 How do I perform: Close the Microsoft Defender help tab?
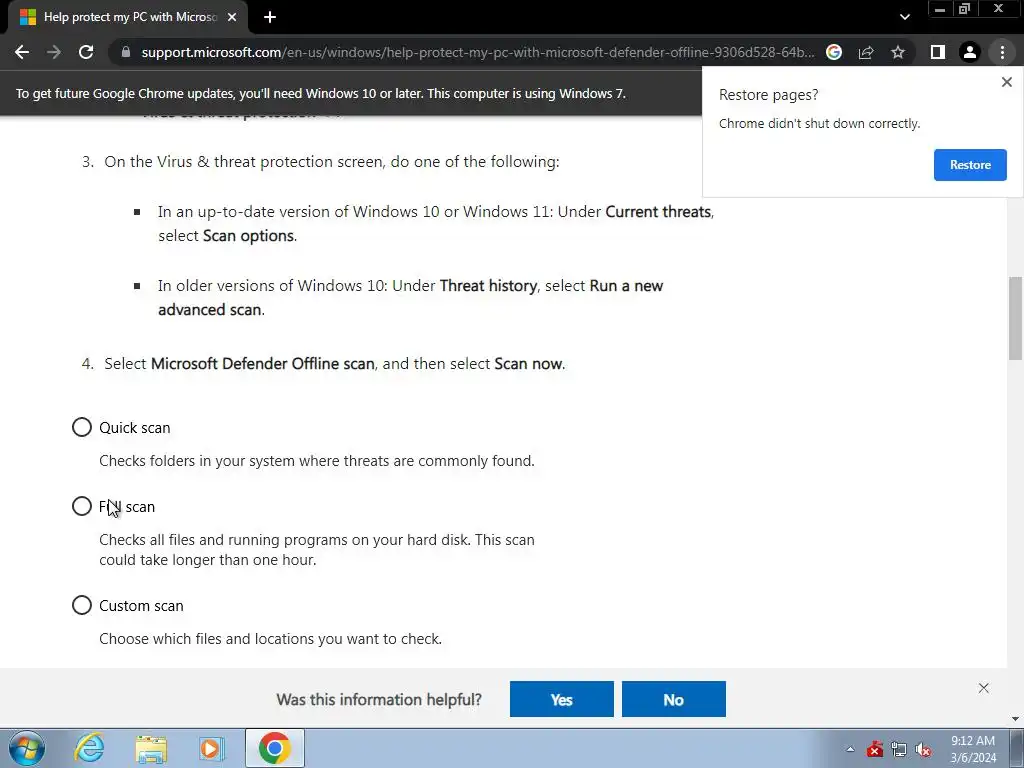click(x=232, y=17)
